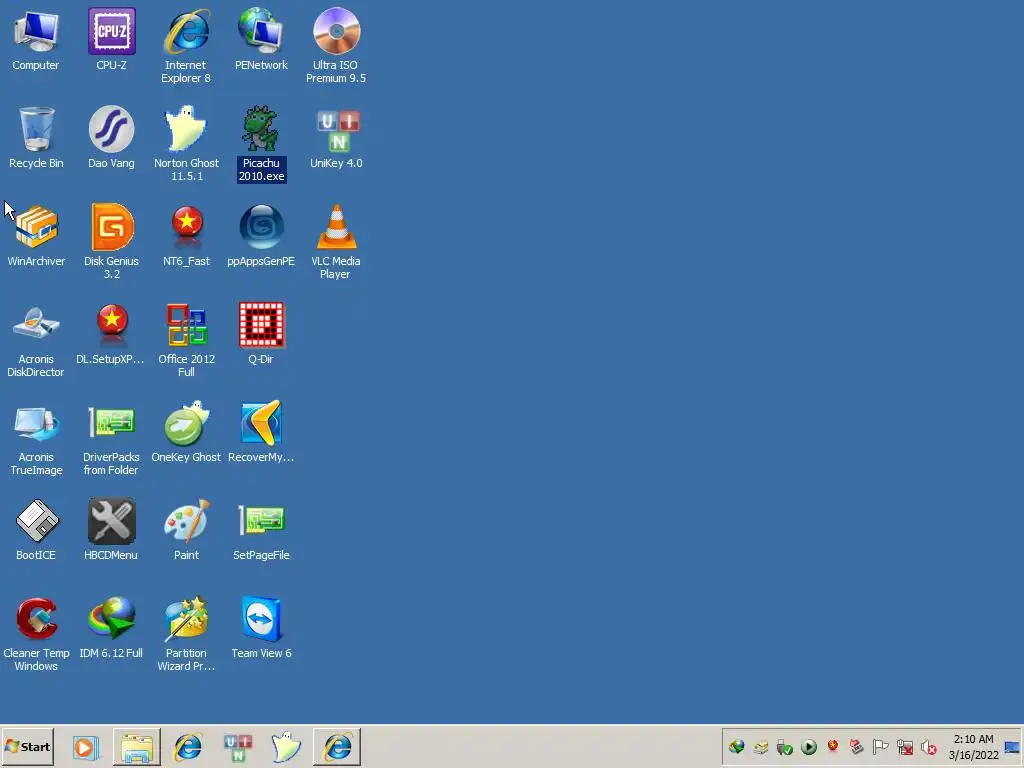This screenshot has height=768, width=1024.
Task: Click the muted volume speaker icon
Action: 929,747
